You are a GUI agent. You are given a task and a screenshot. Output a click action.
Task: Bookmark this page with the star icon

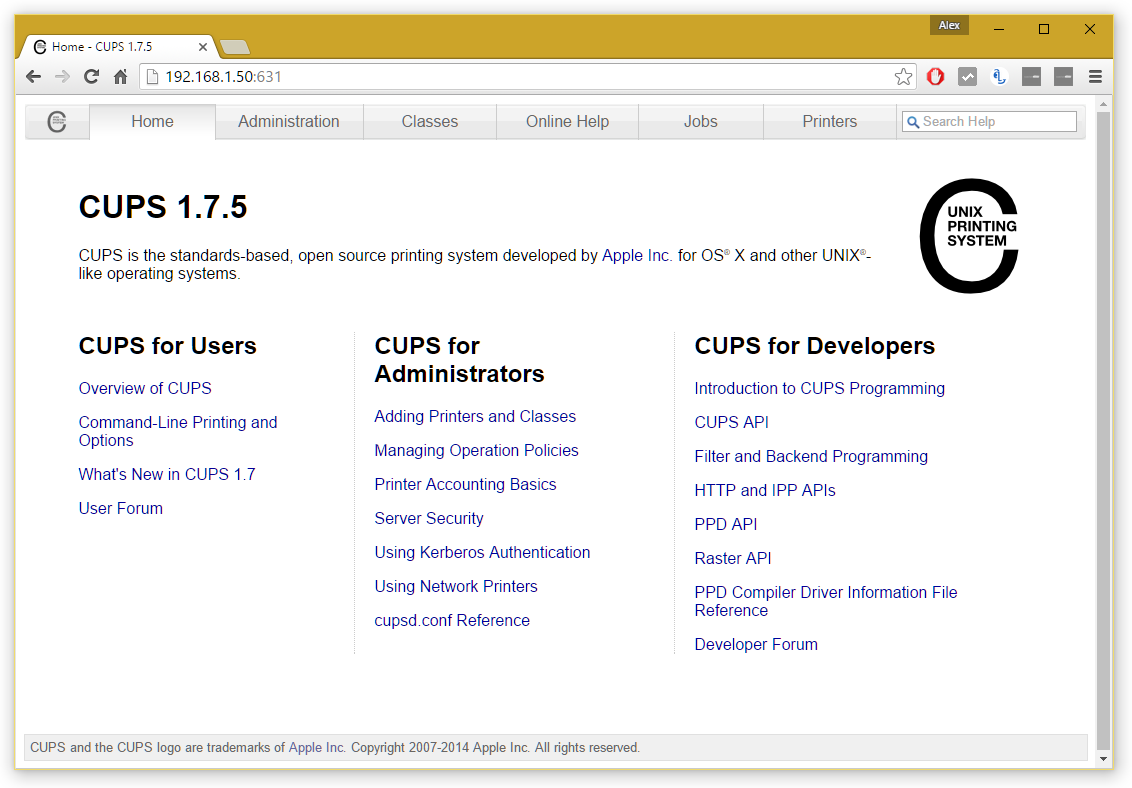903,76
